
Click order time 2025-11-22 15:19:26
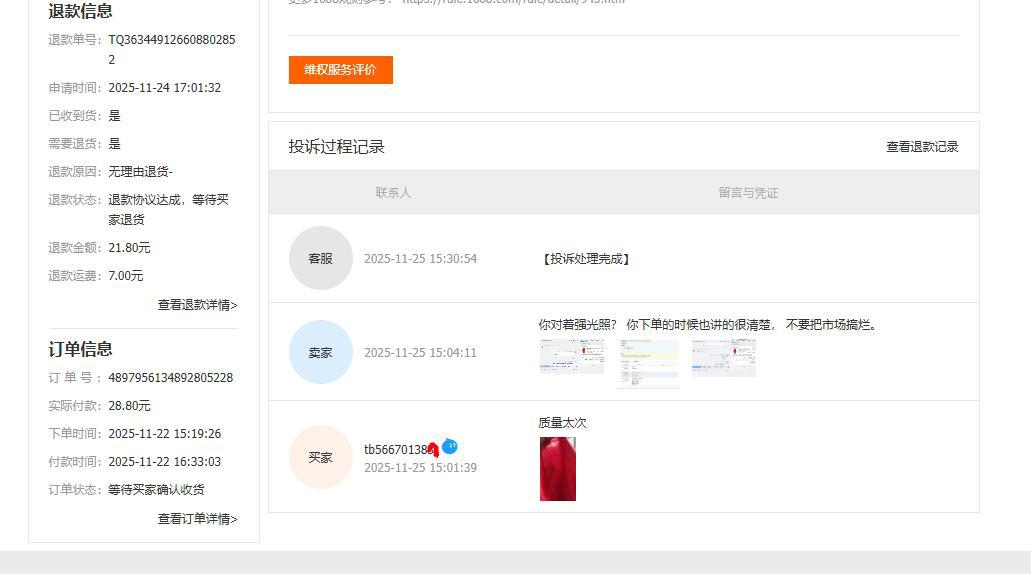164,434
